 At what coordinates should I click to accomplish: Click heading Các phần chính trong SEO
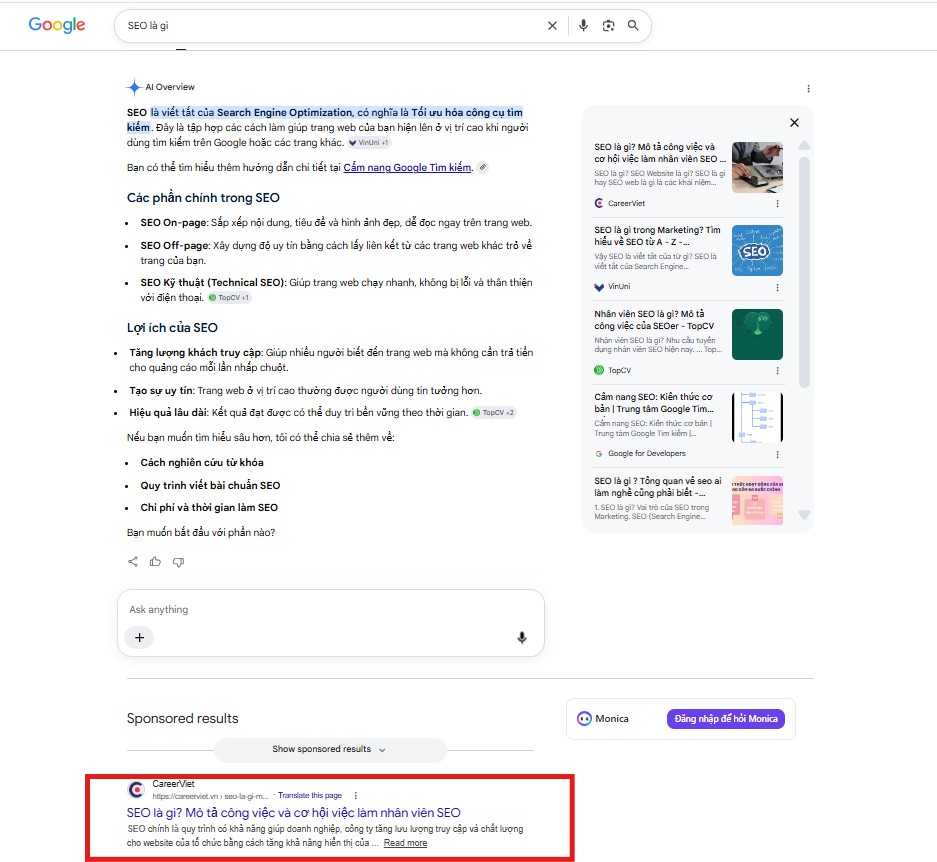click(203, 198)
